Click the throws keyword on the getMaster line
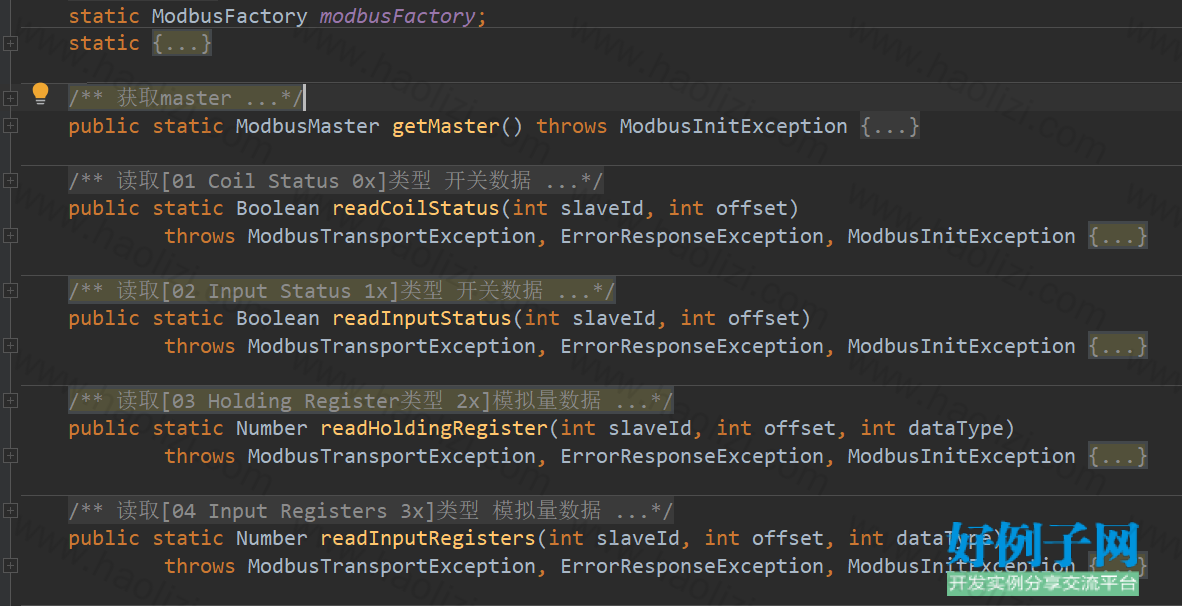 572,126
